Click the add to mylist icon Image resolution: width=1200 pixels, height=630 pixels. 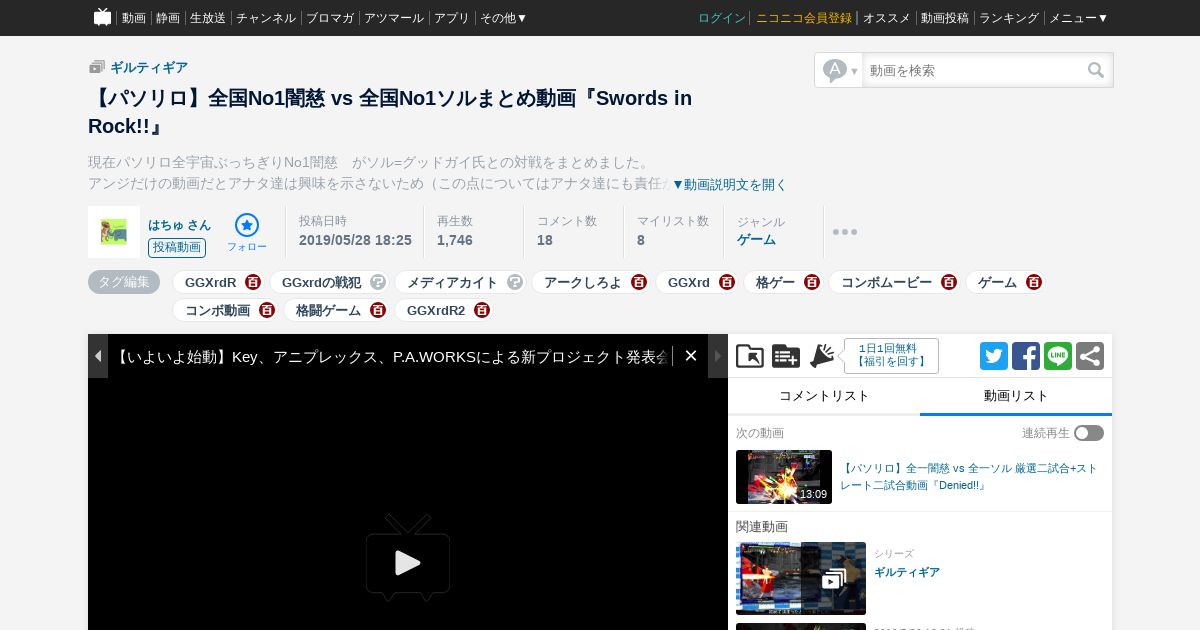click(x=786, y=356)
